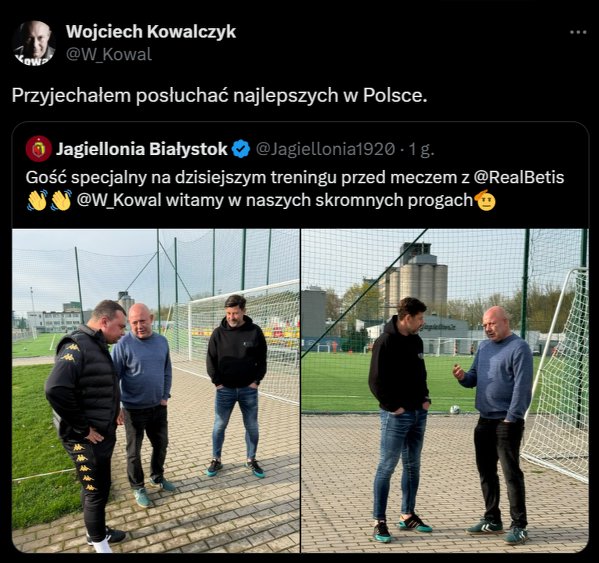This screenshot has width=599, height=563.
Task: Click the Jagiellonia Białystok account name
Action: coord(142,149)
